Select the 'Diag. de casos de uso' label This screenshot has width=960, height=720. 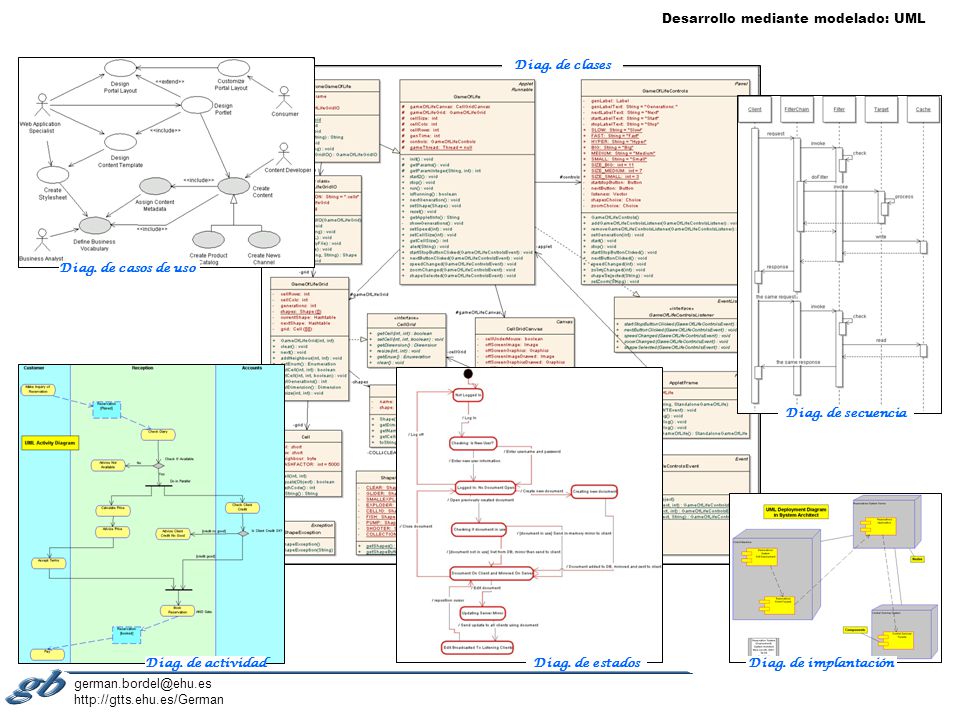[128, 268]
